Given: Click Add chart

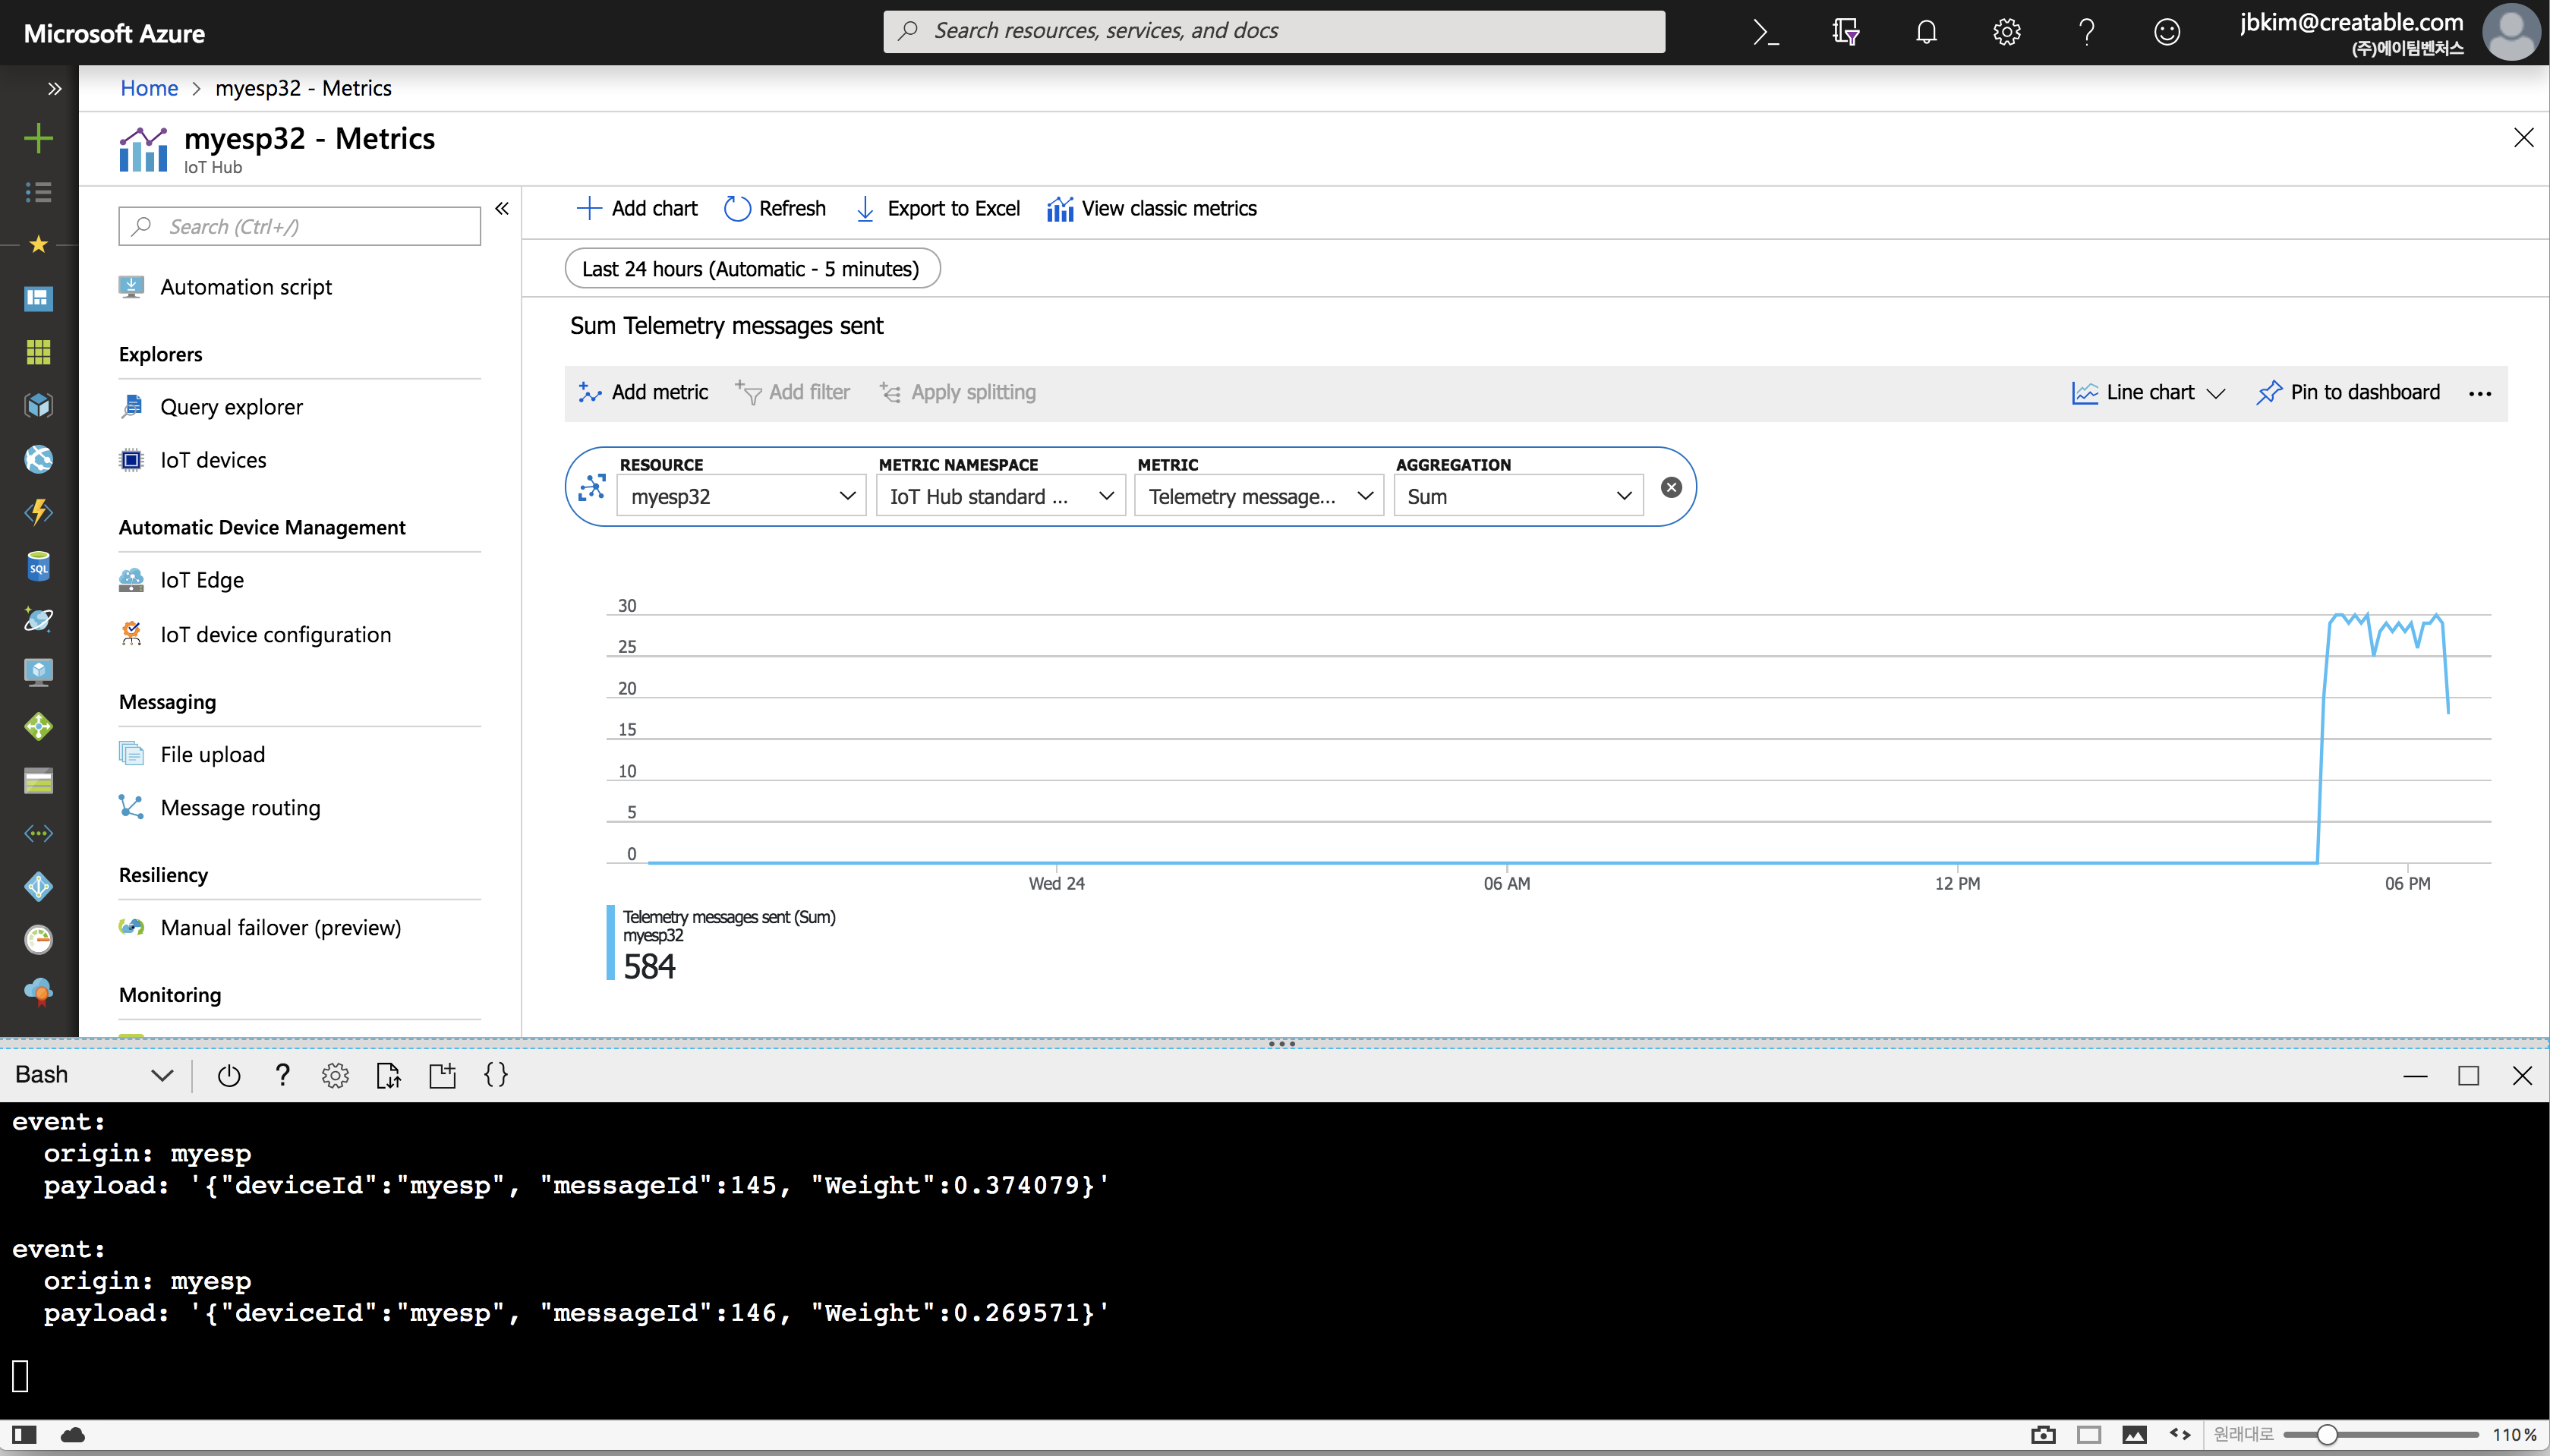Looking at the screenshot, I should pos(637,208).
